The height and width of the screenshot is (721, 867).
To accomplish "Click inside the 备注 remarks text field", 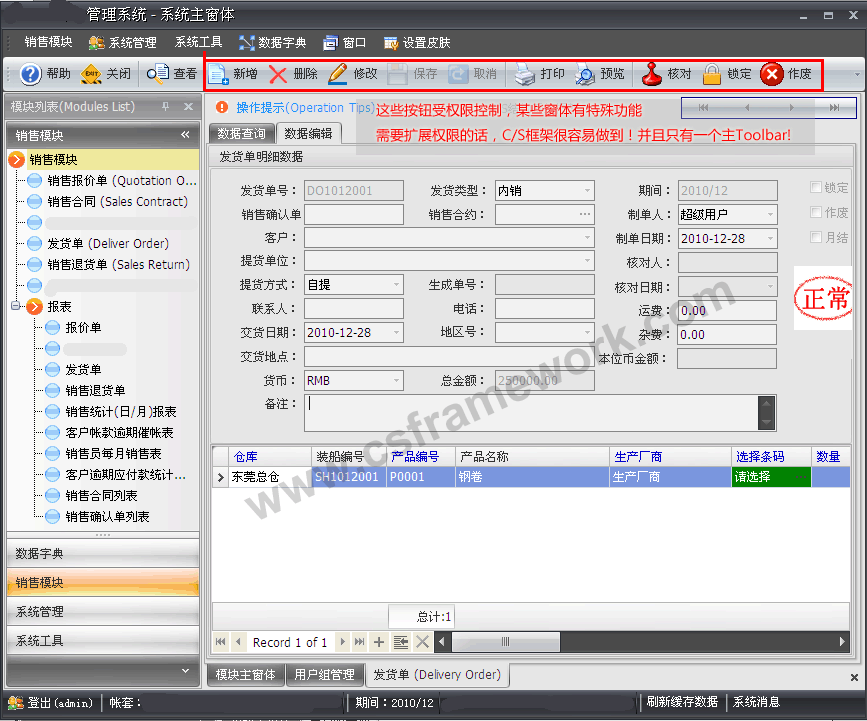I will [x=530, y=411].
